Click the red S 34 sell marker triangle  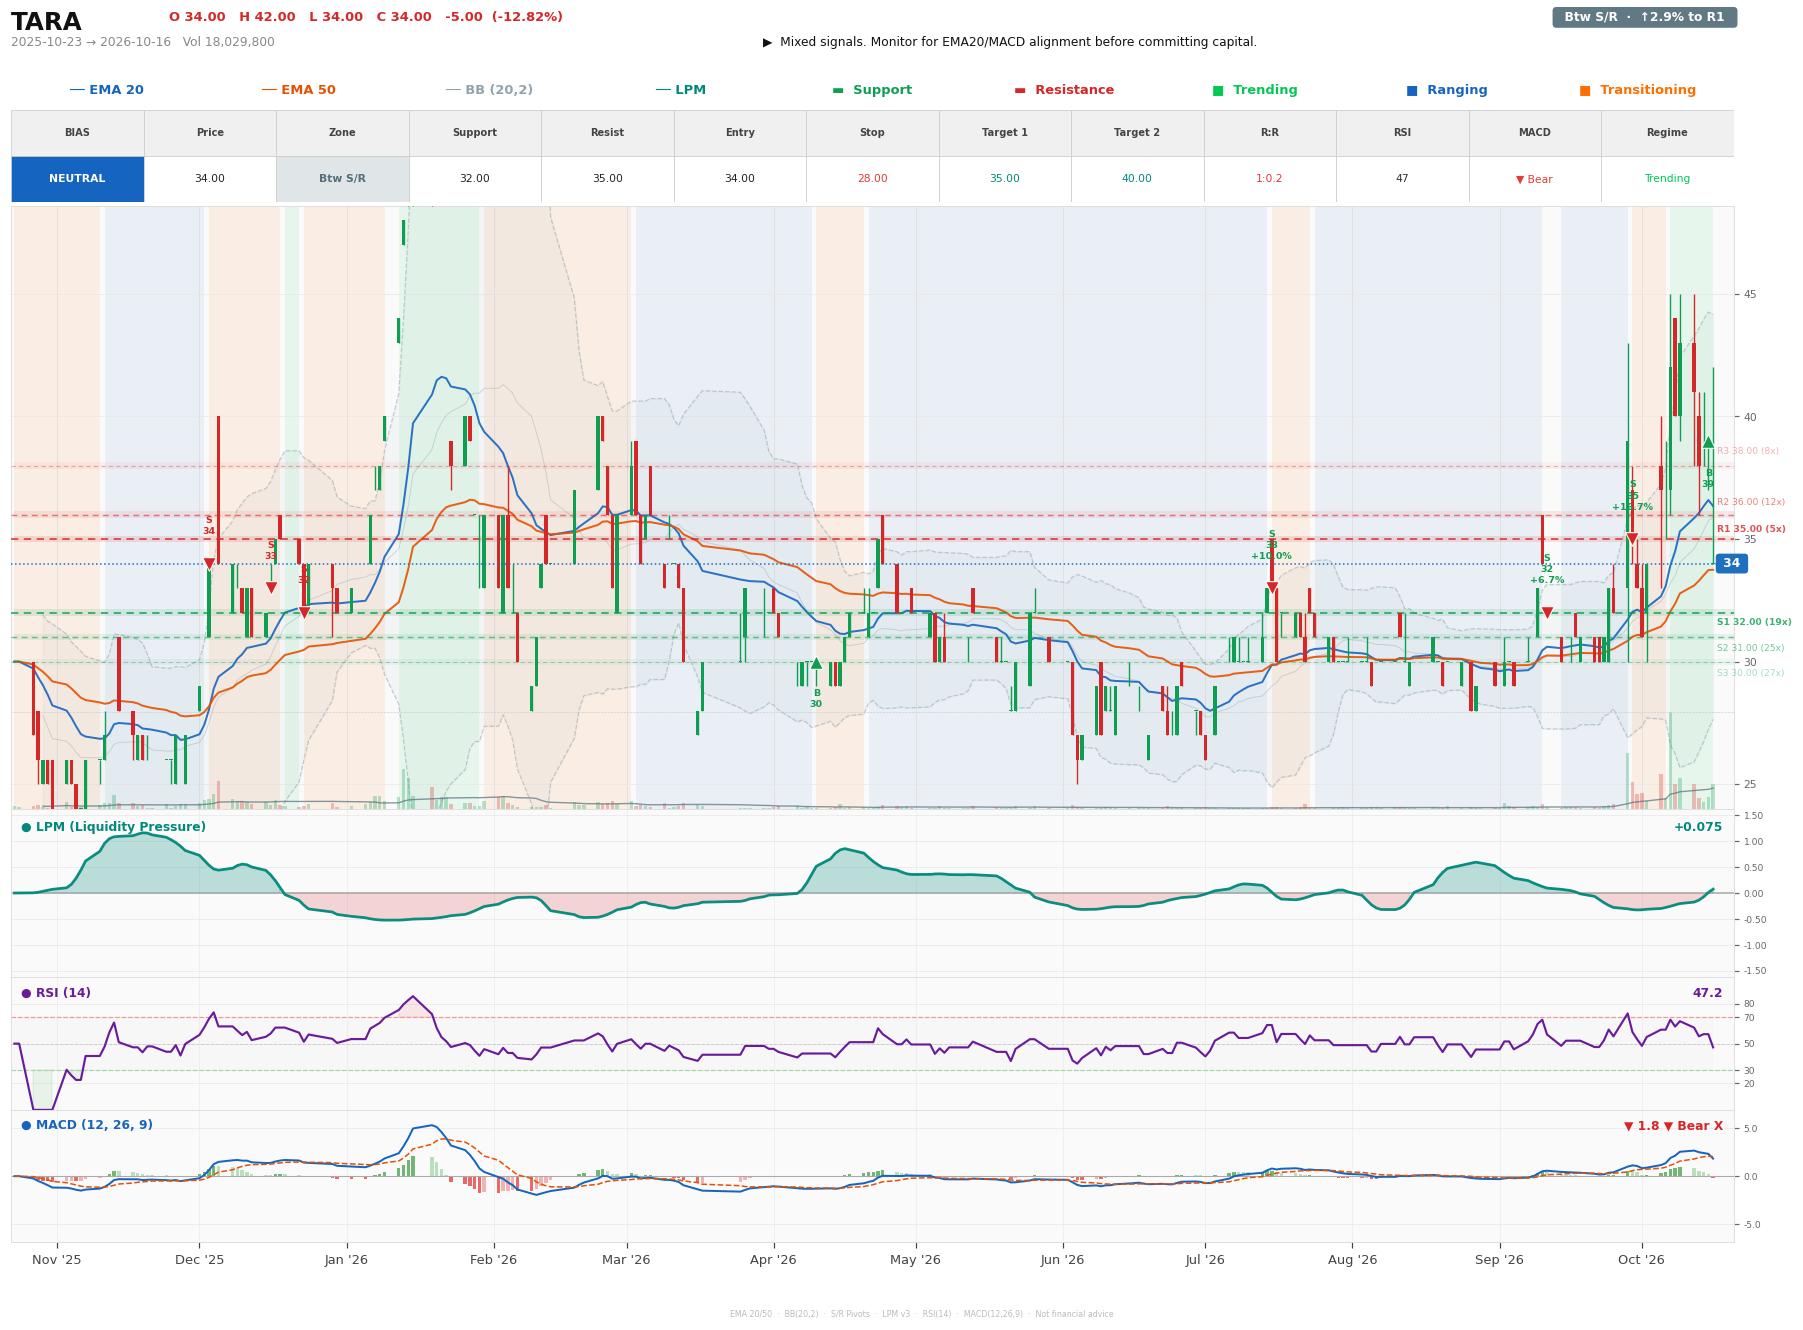tap(209, 564)
